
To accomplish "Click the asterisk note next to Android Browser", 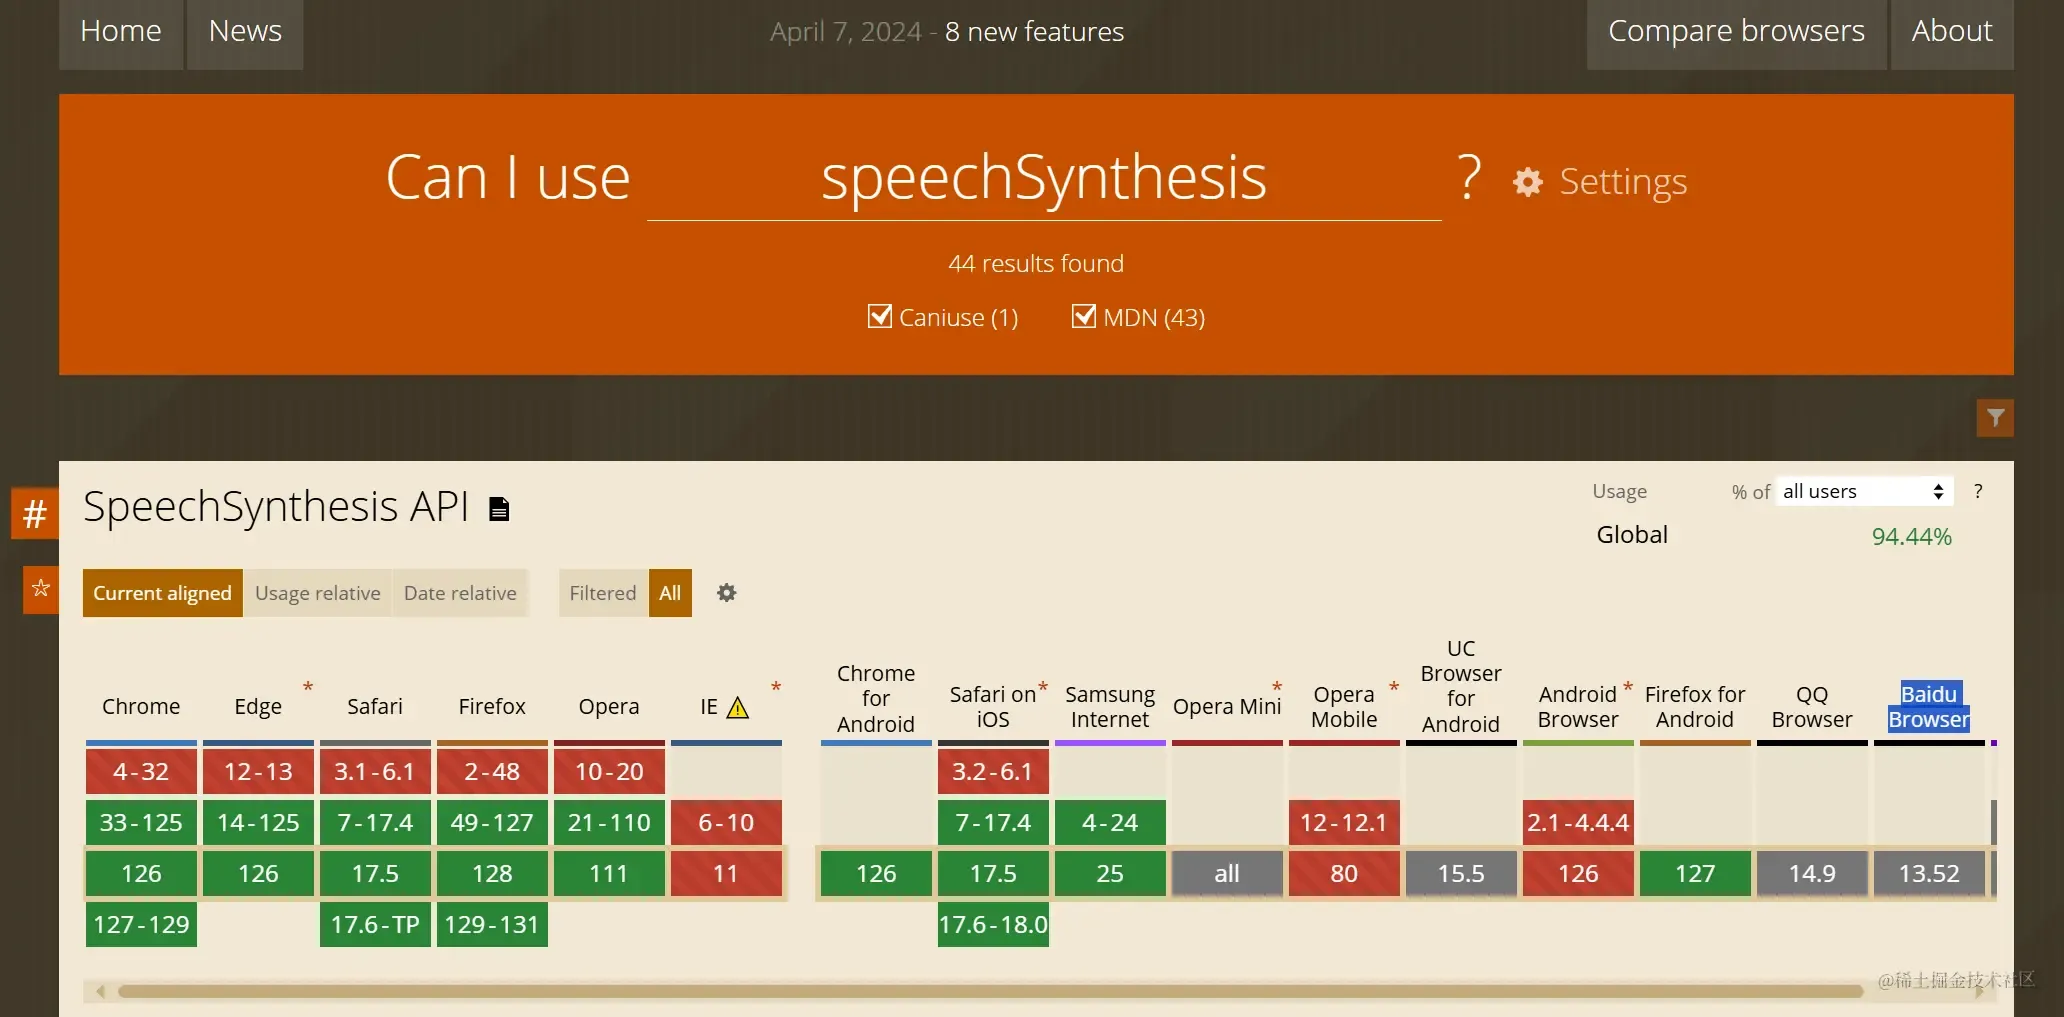I will 1628,687.
